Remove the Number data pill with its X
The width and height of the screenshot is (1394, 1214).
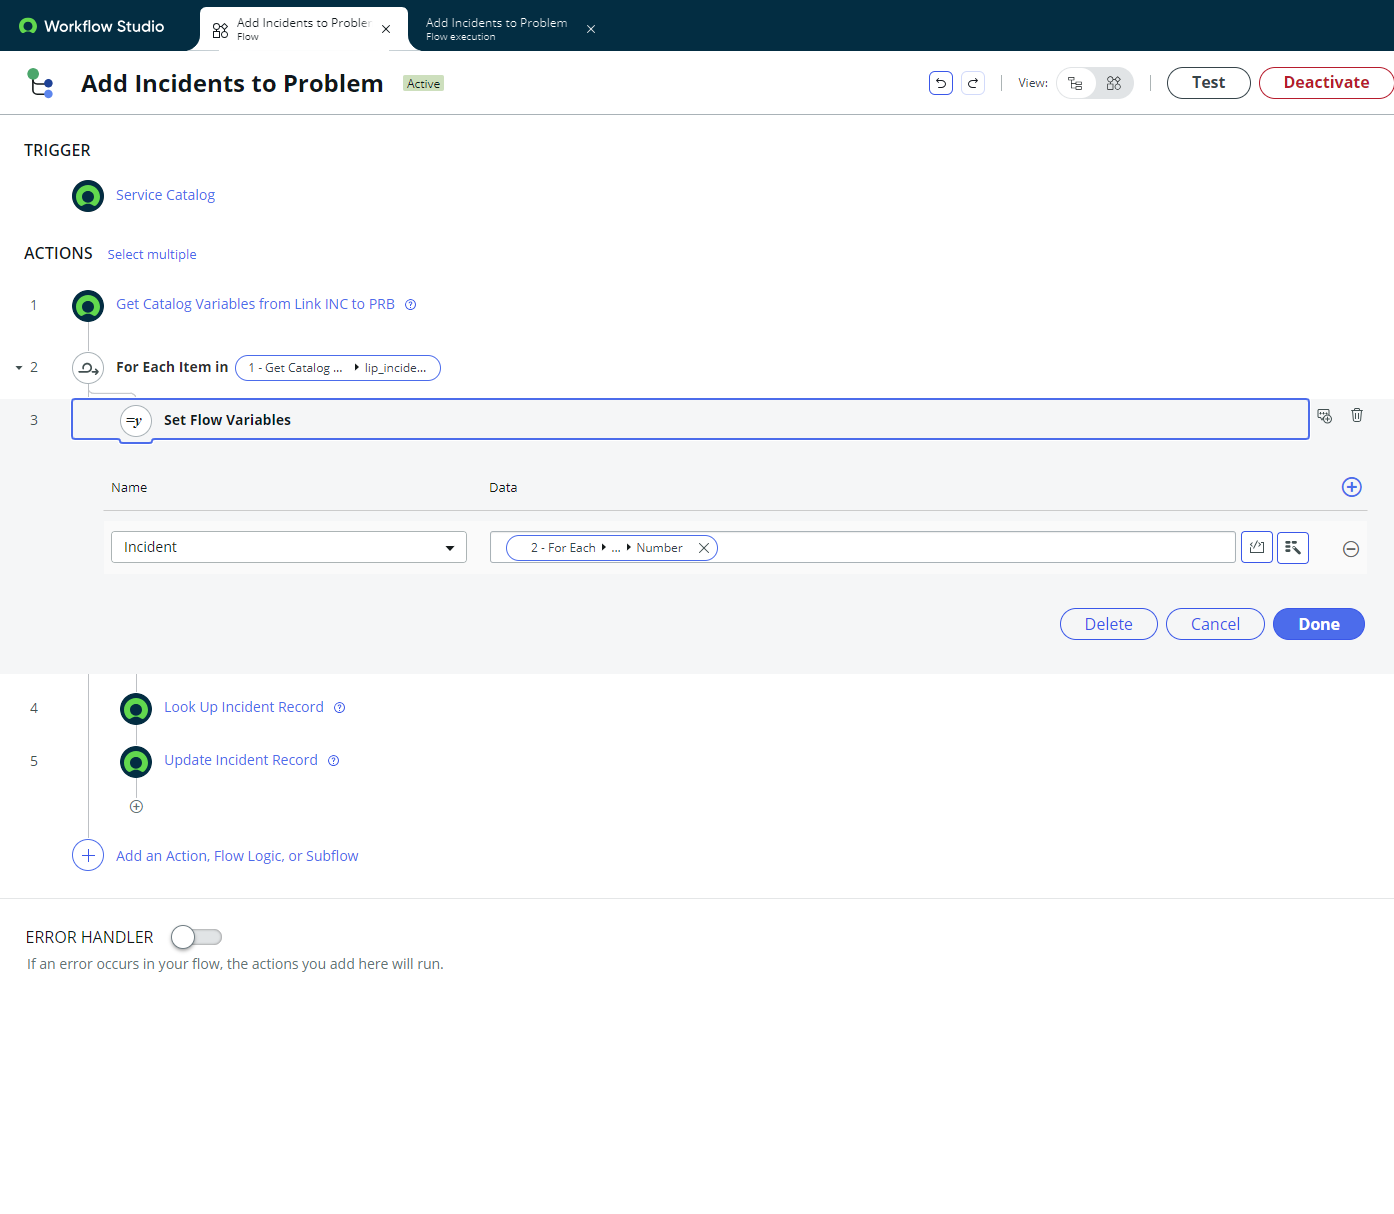tap(704, 547)
